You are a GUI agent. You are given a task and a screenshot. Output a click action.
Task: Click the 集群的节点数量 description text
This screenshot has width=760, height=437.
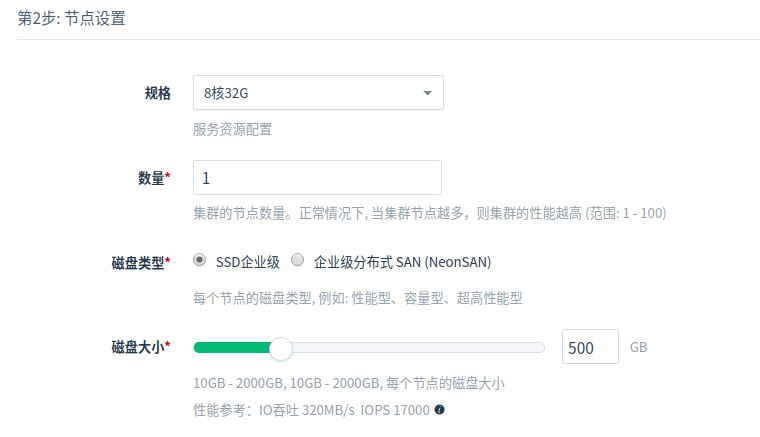(x=430, y=213)
